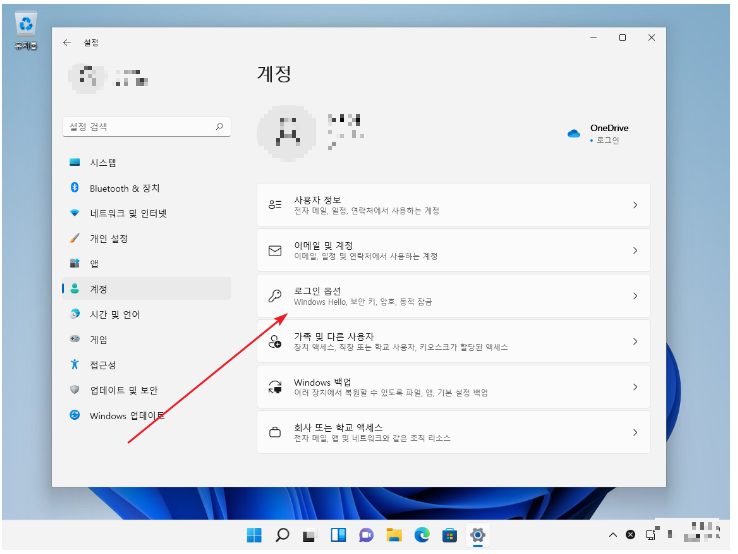Click the gamepad icon for 게임

74,339
